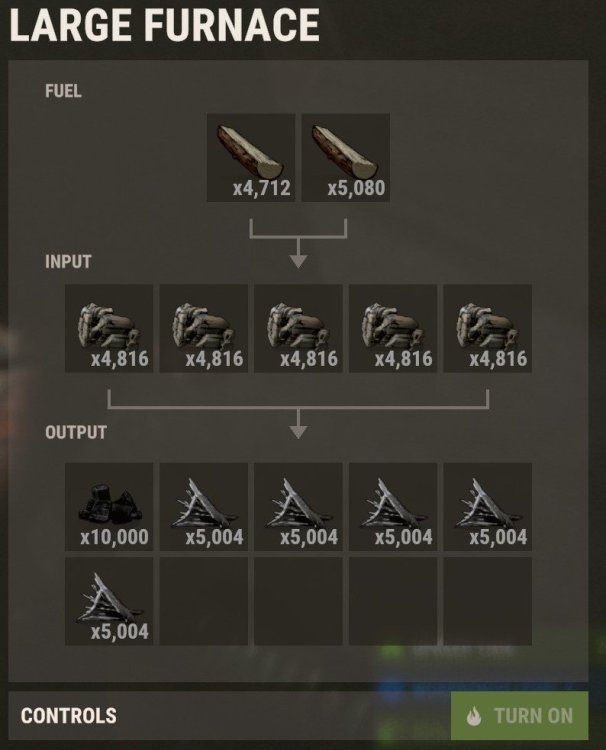Select the wood stack with 4,712
This screenshot has width=606, height=750.
pyautogui.click(x=251, y=157)
